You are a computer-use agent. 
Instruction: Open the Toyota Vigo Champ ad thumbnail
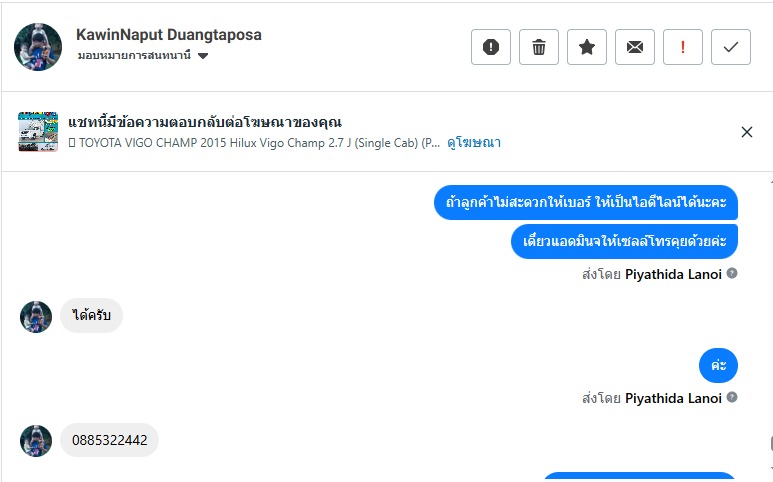[38, 132]
